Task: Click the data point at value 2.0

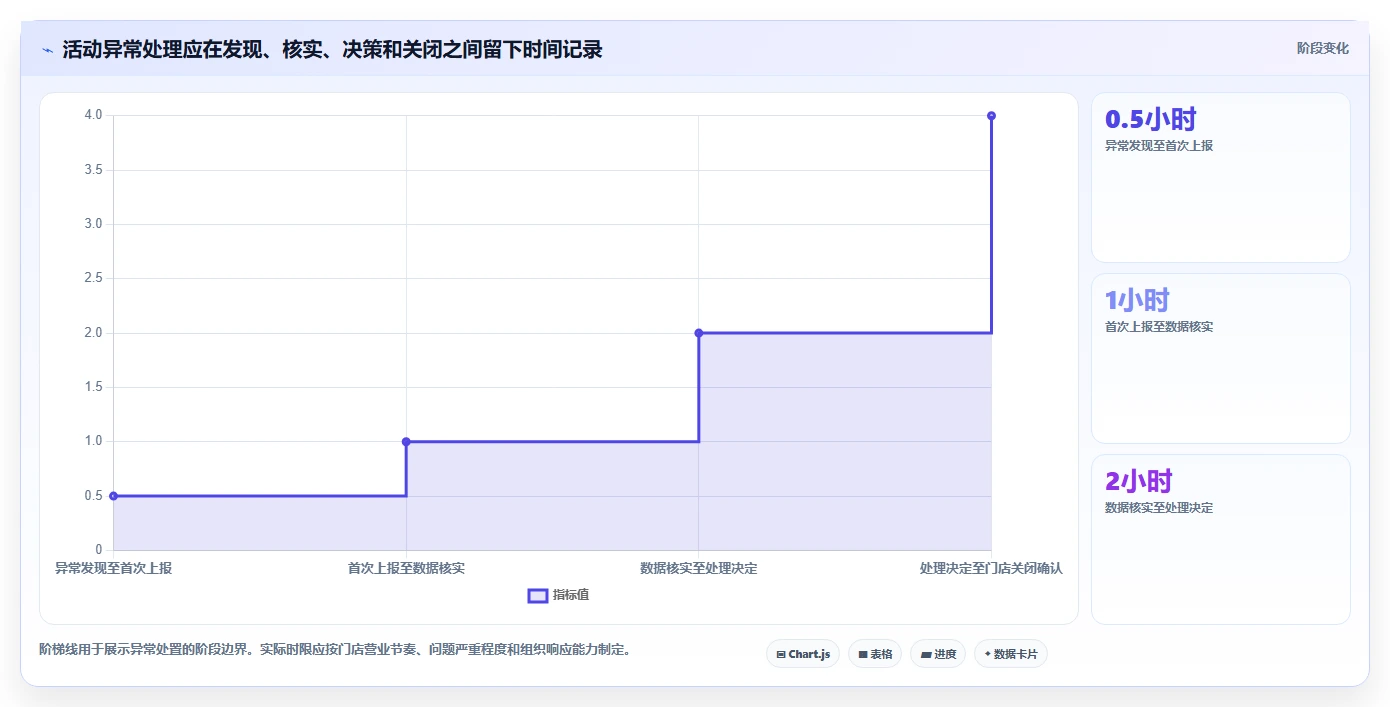Action: (x=699, y=333)
